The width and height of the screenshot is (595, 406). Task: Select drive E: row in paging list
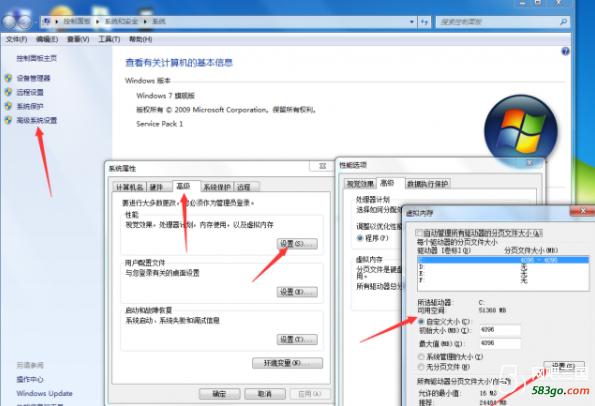tap(503, 274)
